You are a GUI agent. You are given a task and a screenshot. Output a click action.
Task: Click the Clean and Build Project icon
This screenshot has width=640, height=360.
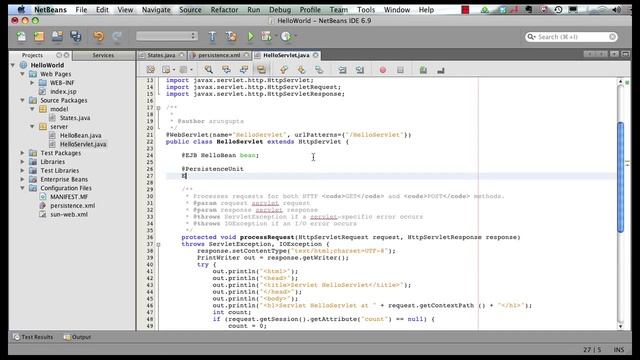[231, 37]
